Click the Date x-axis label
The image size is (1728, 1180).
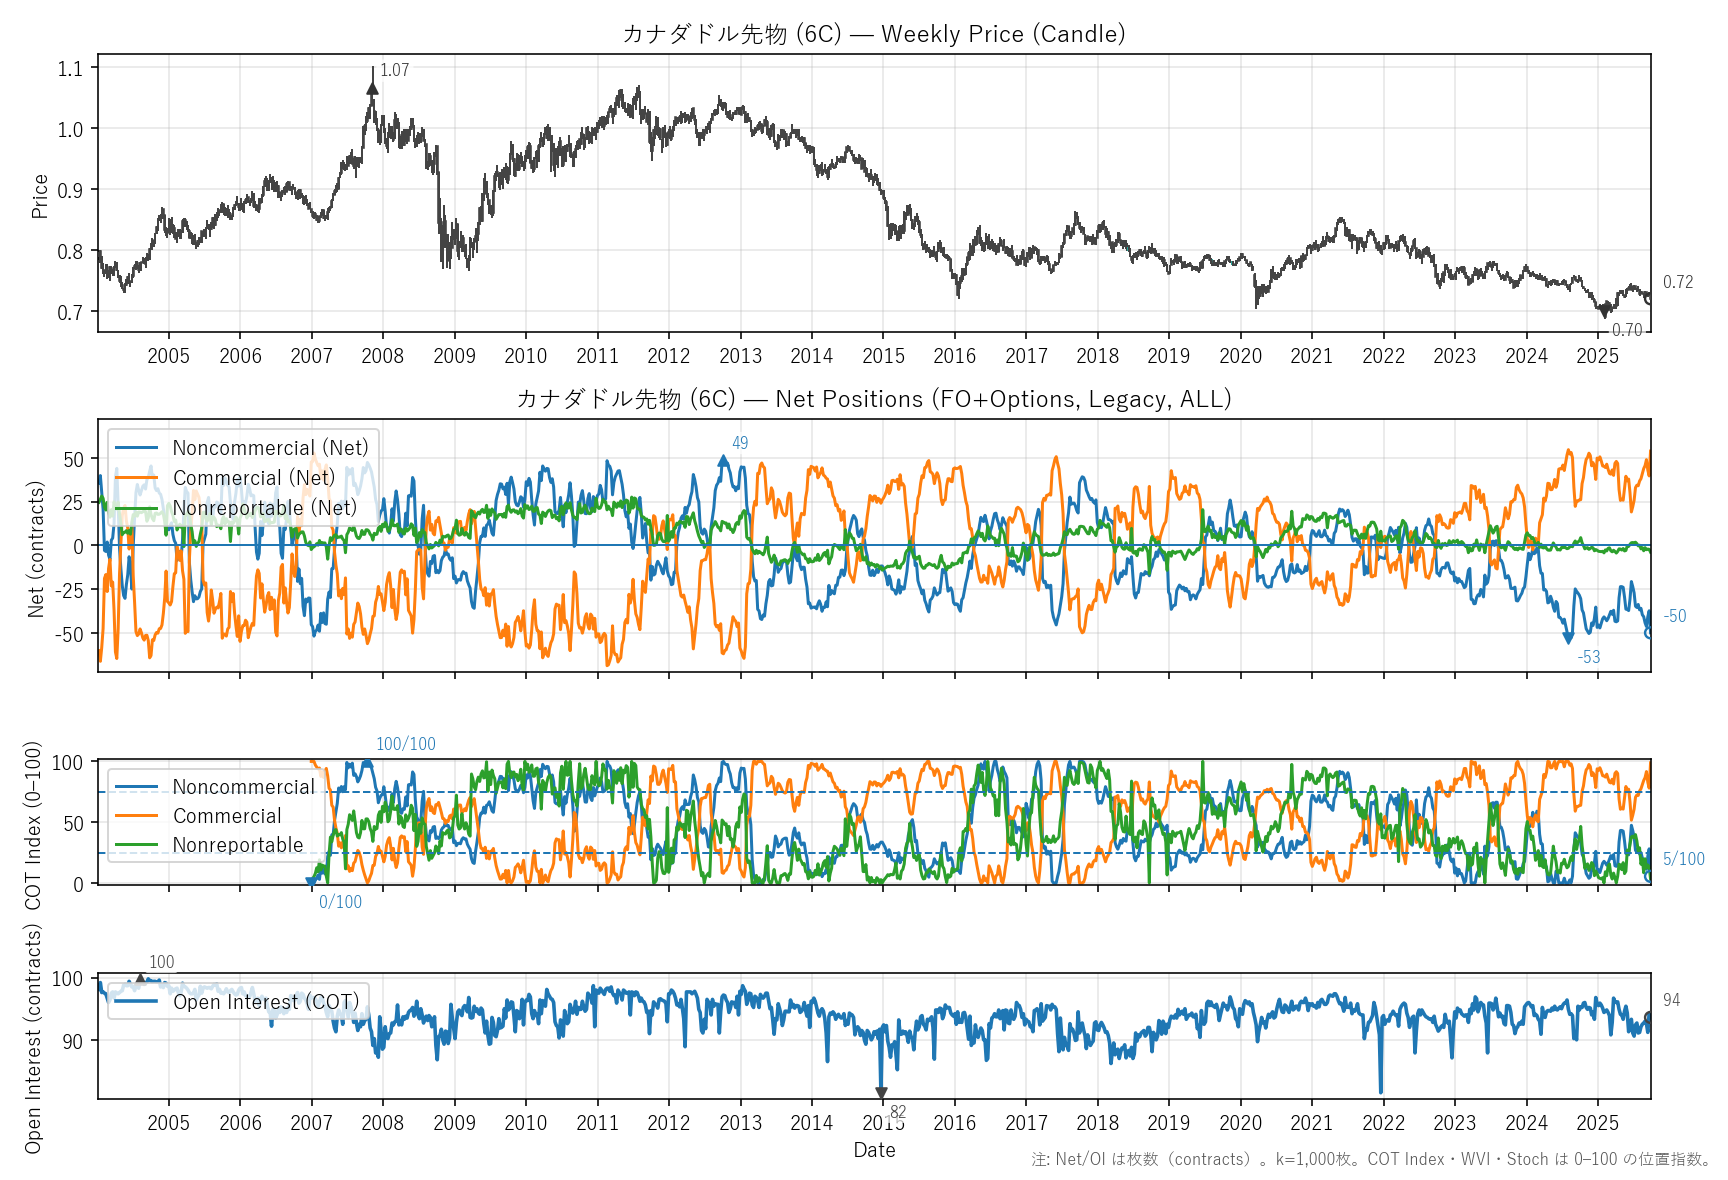coord(874,1150)
